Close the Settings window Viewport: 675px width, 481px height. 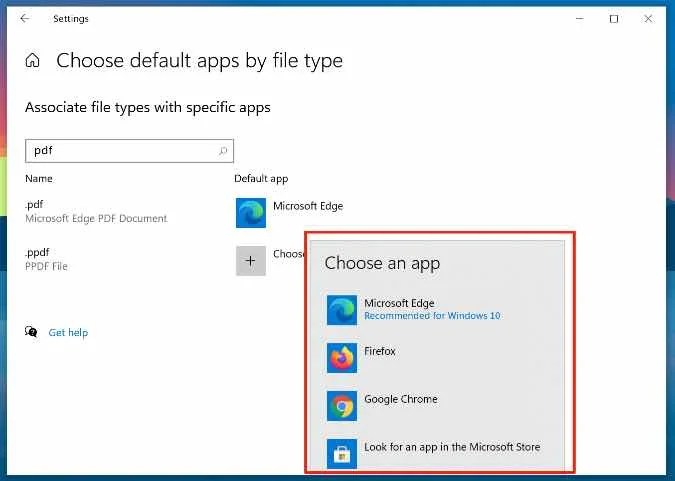tap(648, 19)
